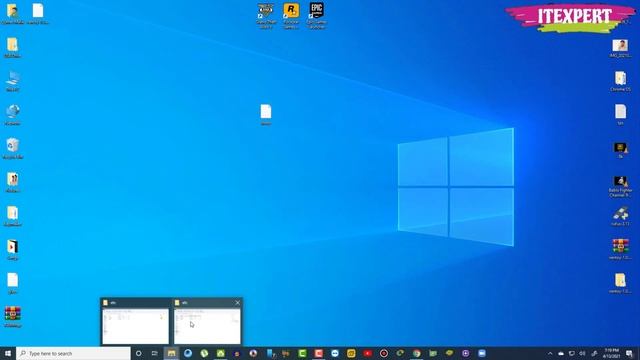Open the blue chat bubble taskbar icon

tap(335, 353)
